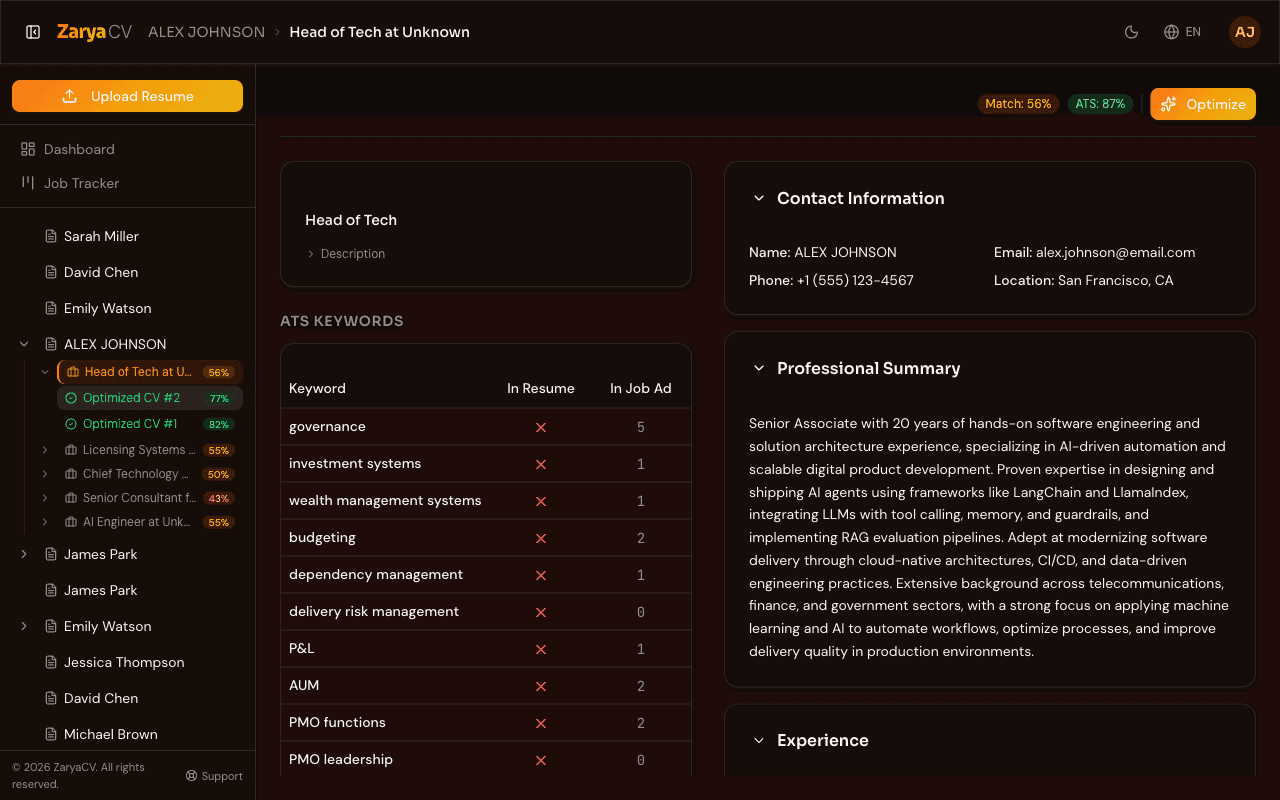1280x800 pixels.
Task: Open the EN language globe icon
Action: click(1170, 31)
